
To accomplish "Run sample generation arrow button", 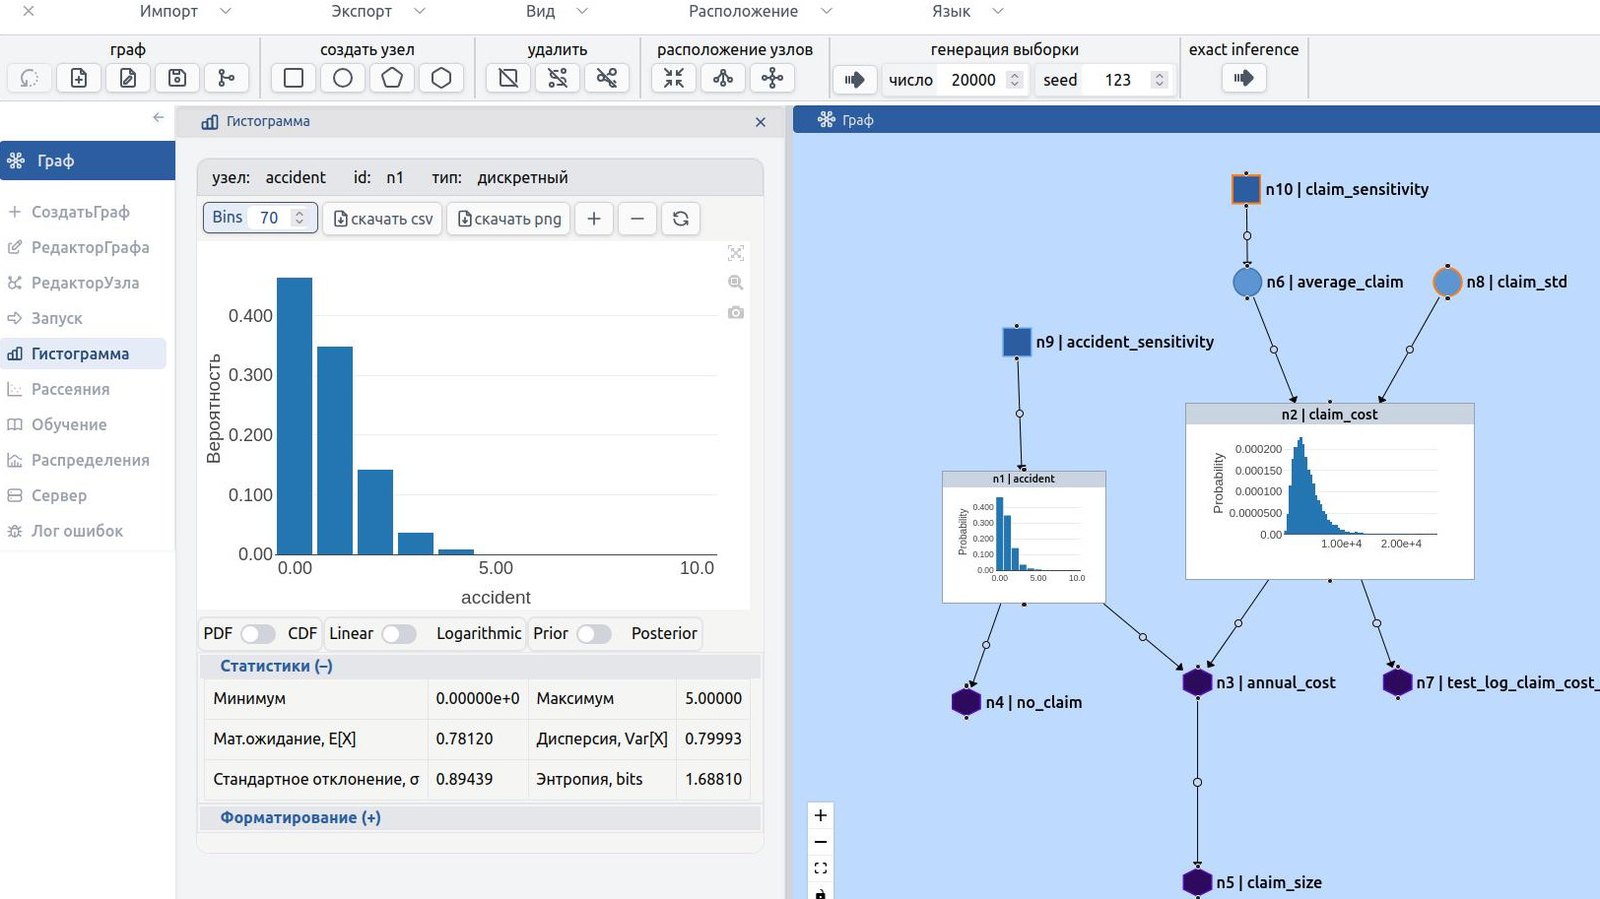I will [x=855, y=79].
